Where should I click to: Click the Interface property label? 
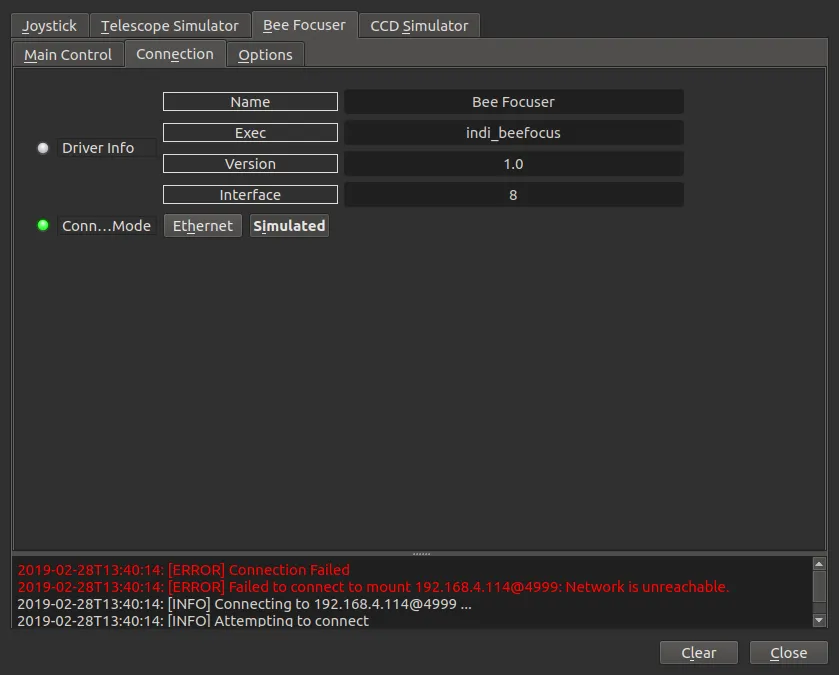click(250, 195)
